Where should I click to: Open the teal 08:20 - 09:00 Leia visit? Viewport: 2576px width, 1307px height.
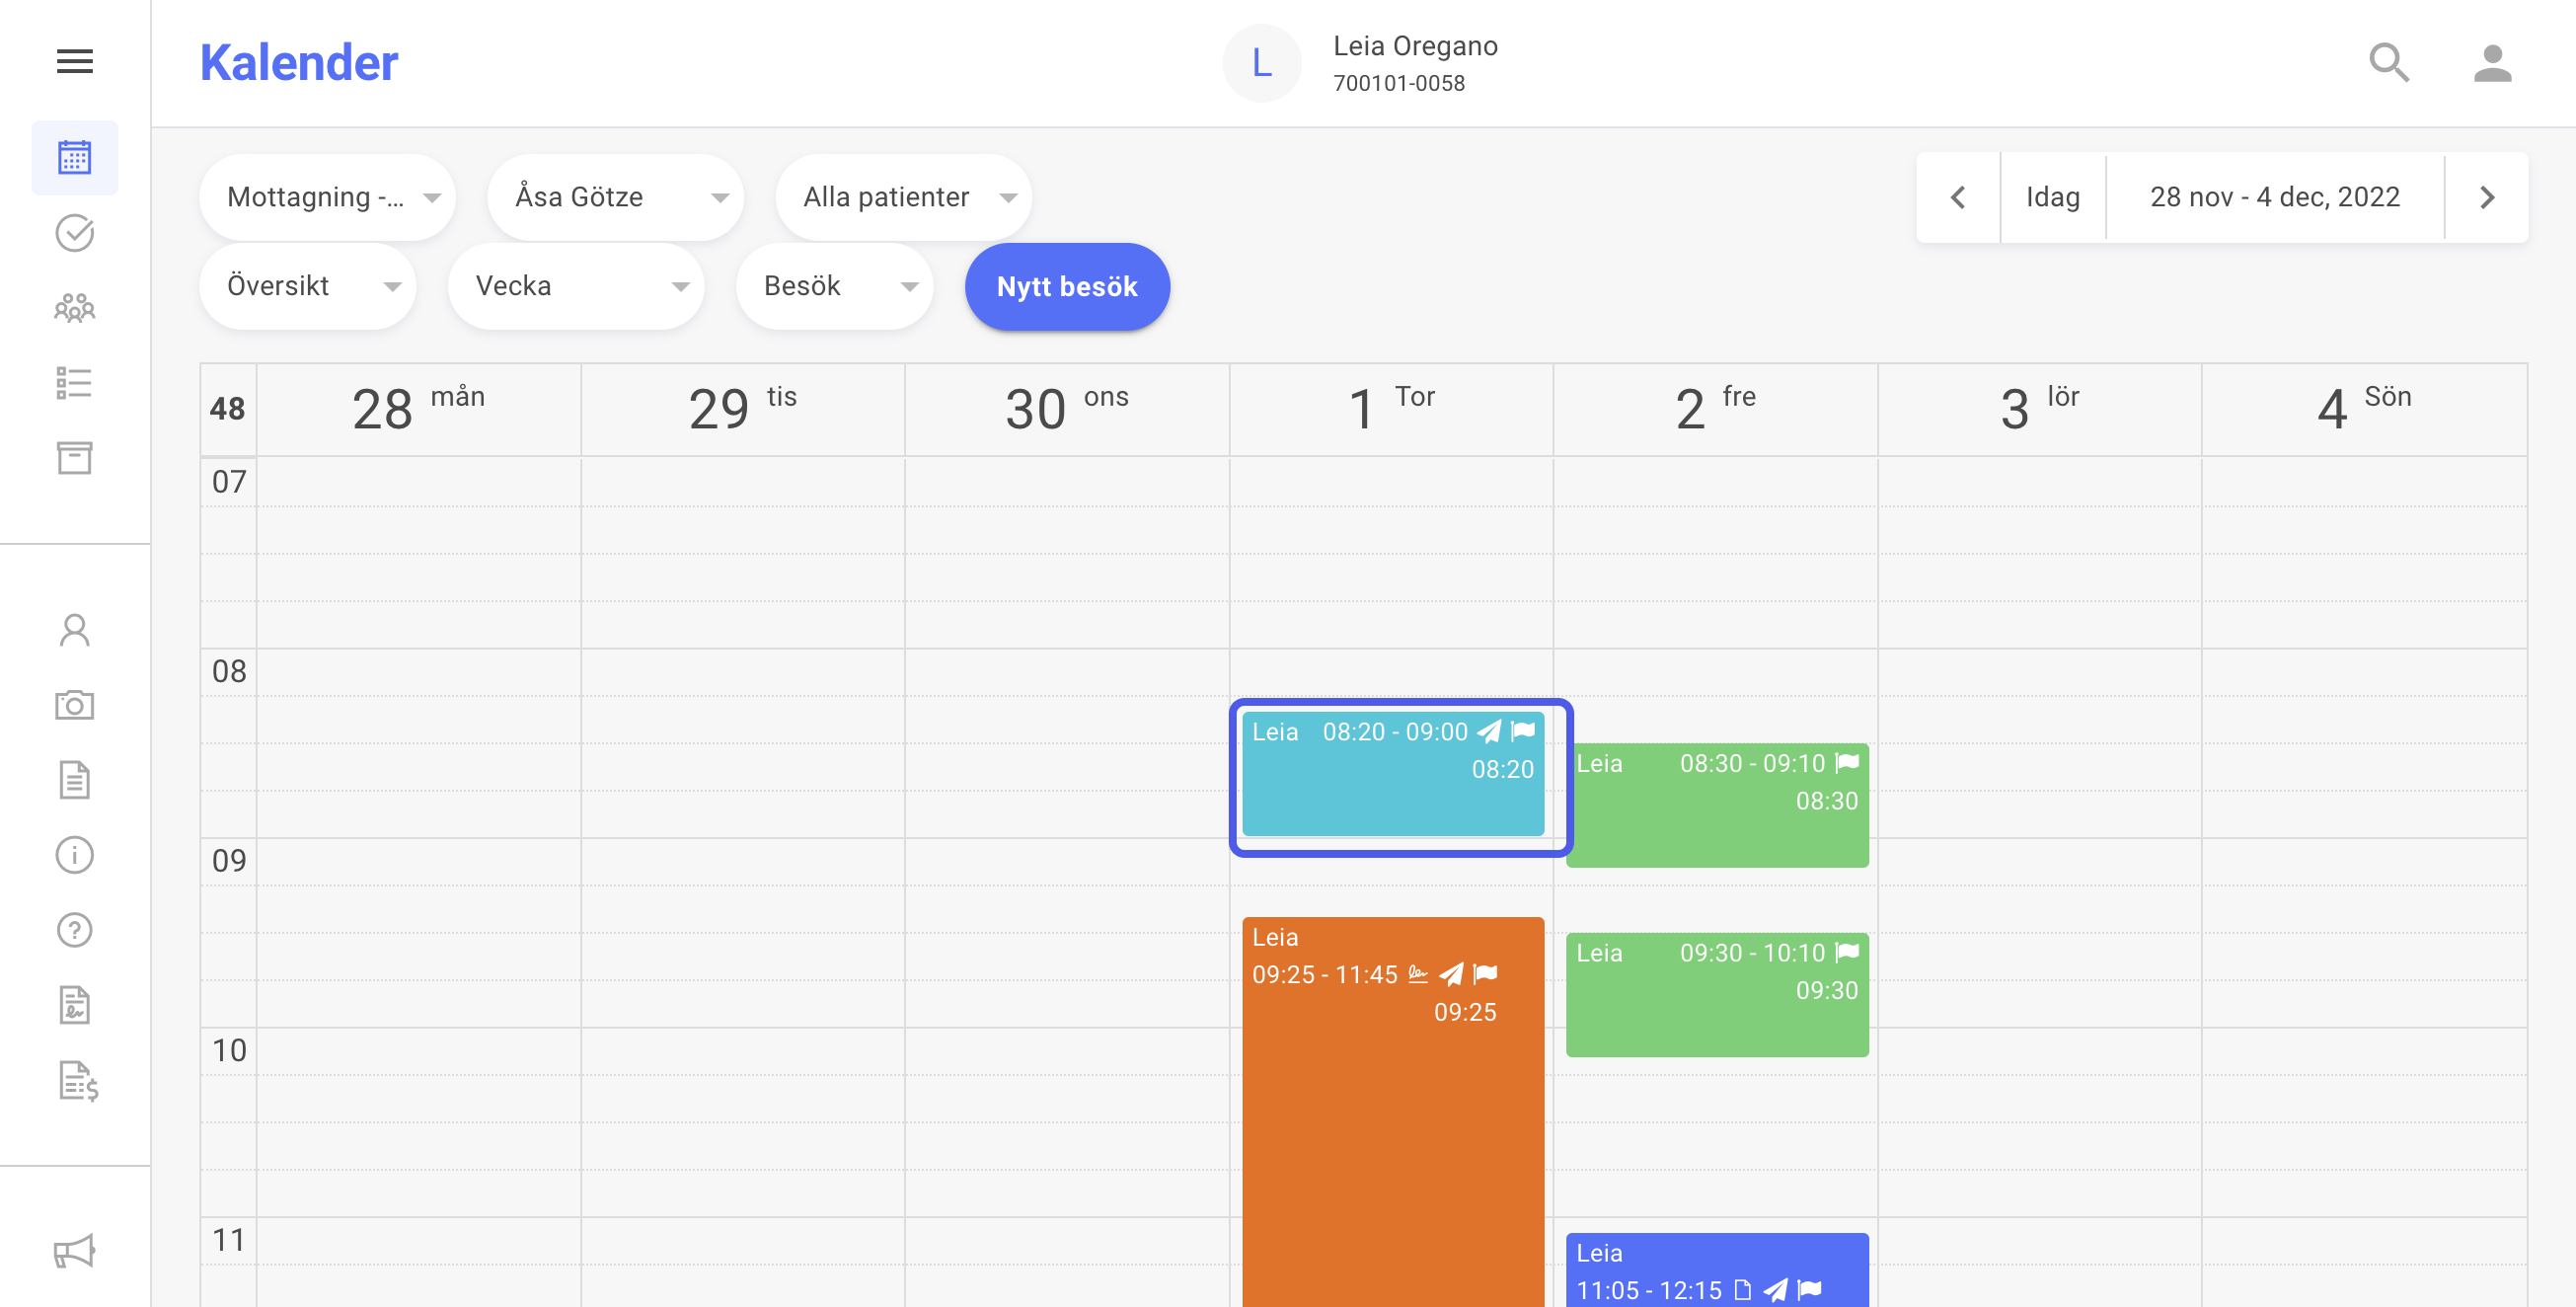pyautogui.click(x=1392, y=773)
